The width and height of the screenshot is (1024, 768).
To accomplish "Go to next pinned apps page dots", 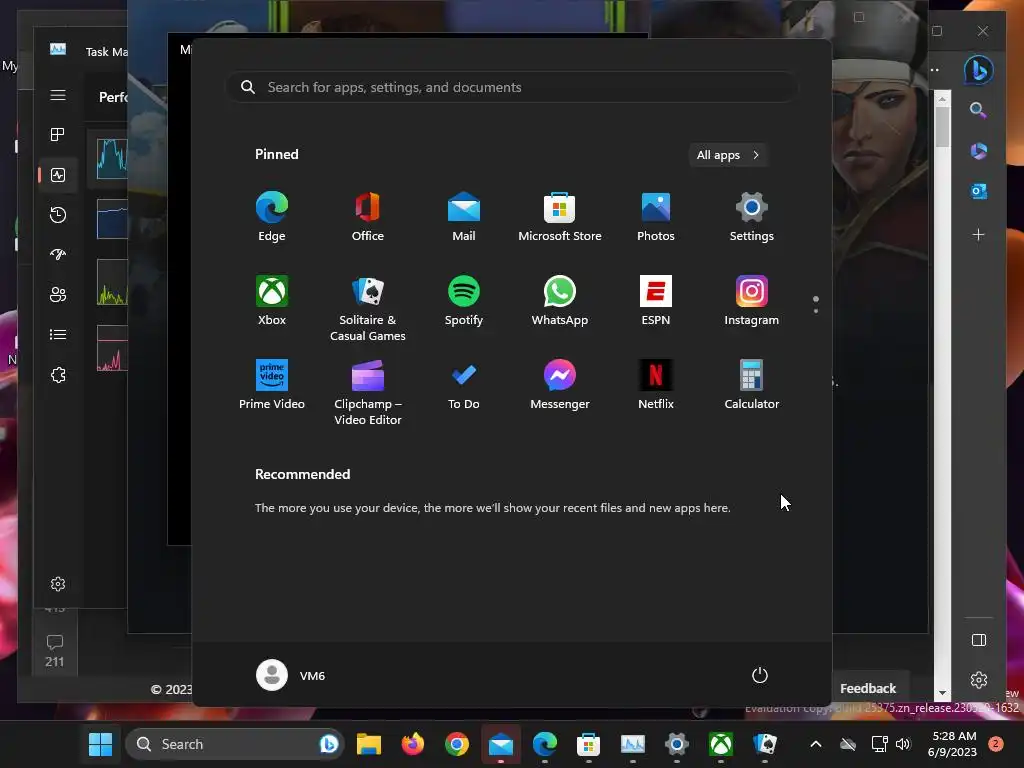I will coord(816,305).
